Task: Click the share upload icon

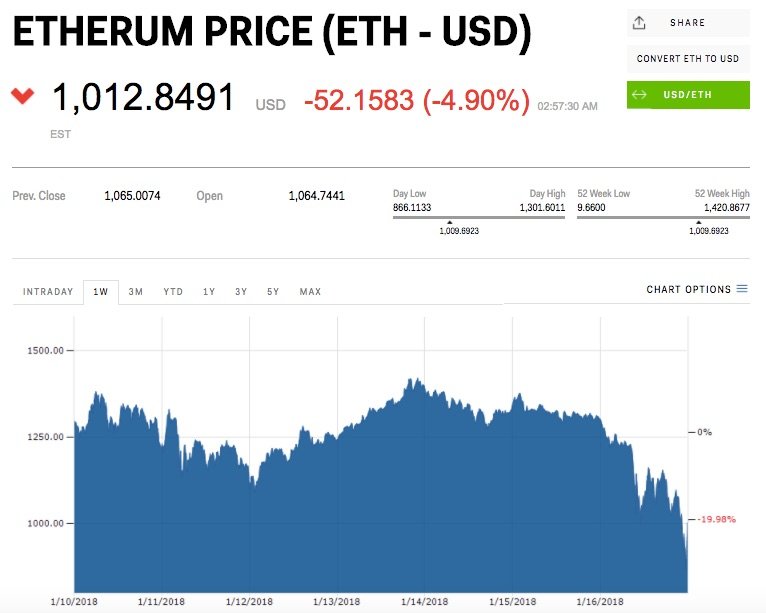Action: click(x=639, y=22)
